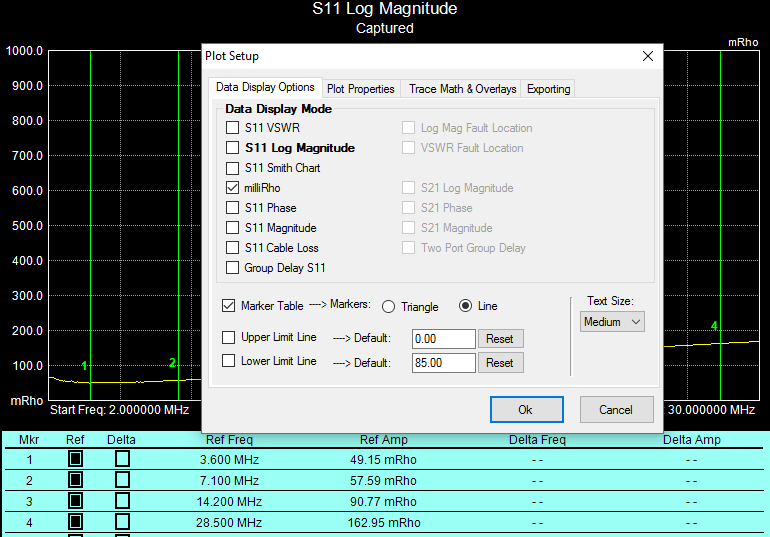Cancel the Plot Setup dialog
The height and width of the screenshot is (537, 770).
(x=616, y=409)
